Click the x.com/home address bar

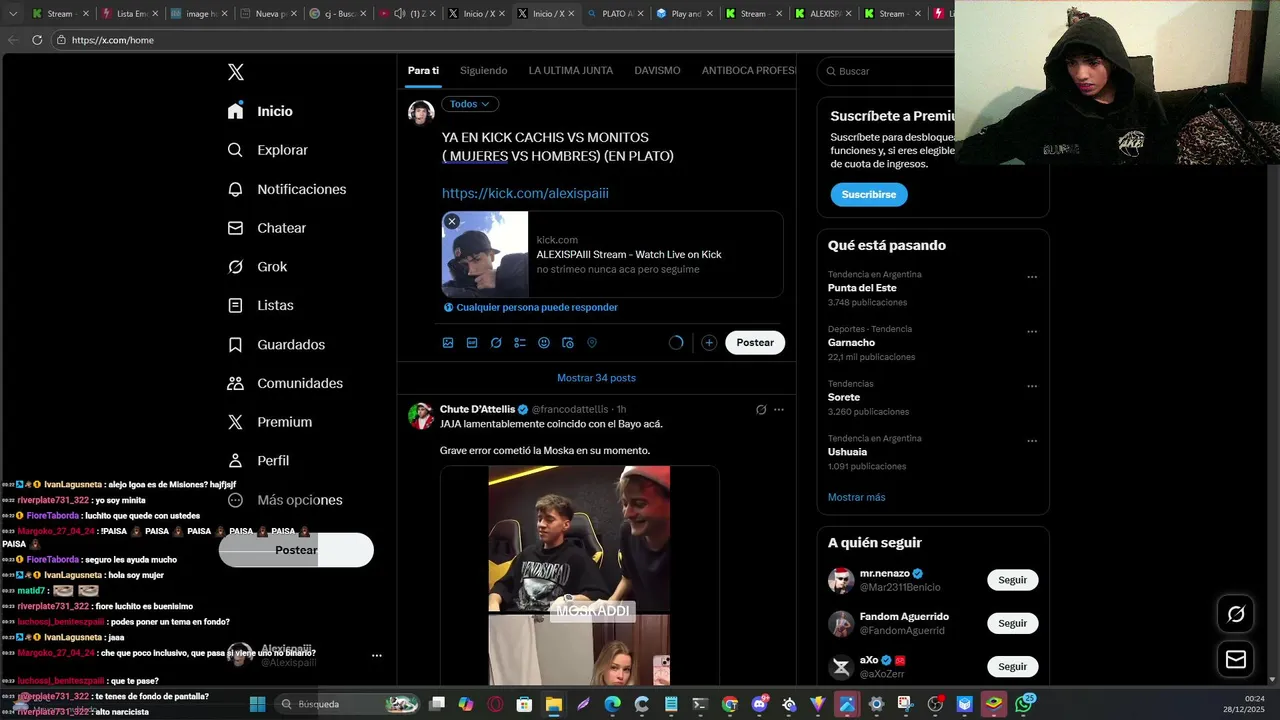pos(500,40)
